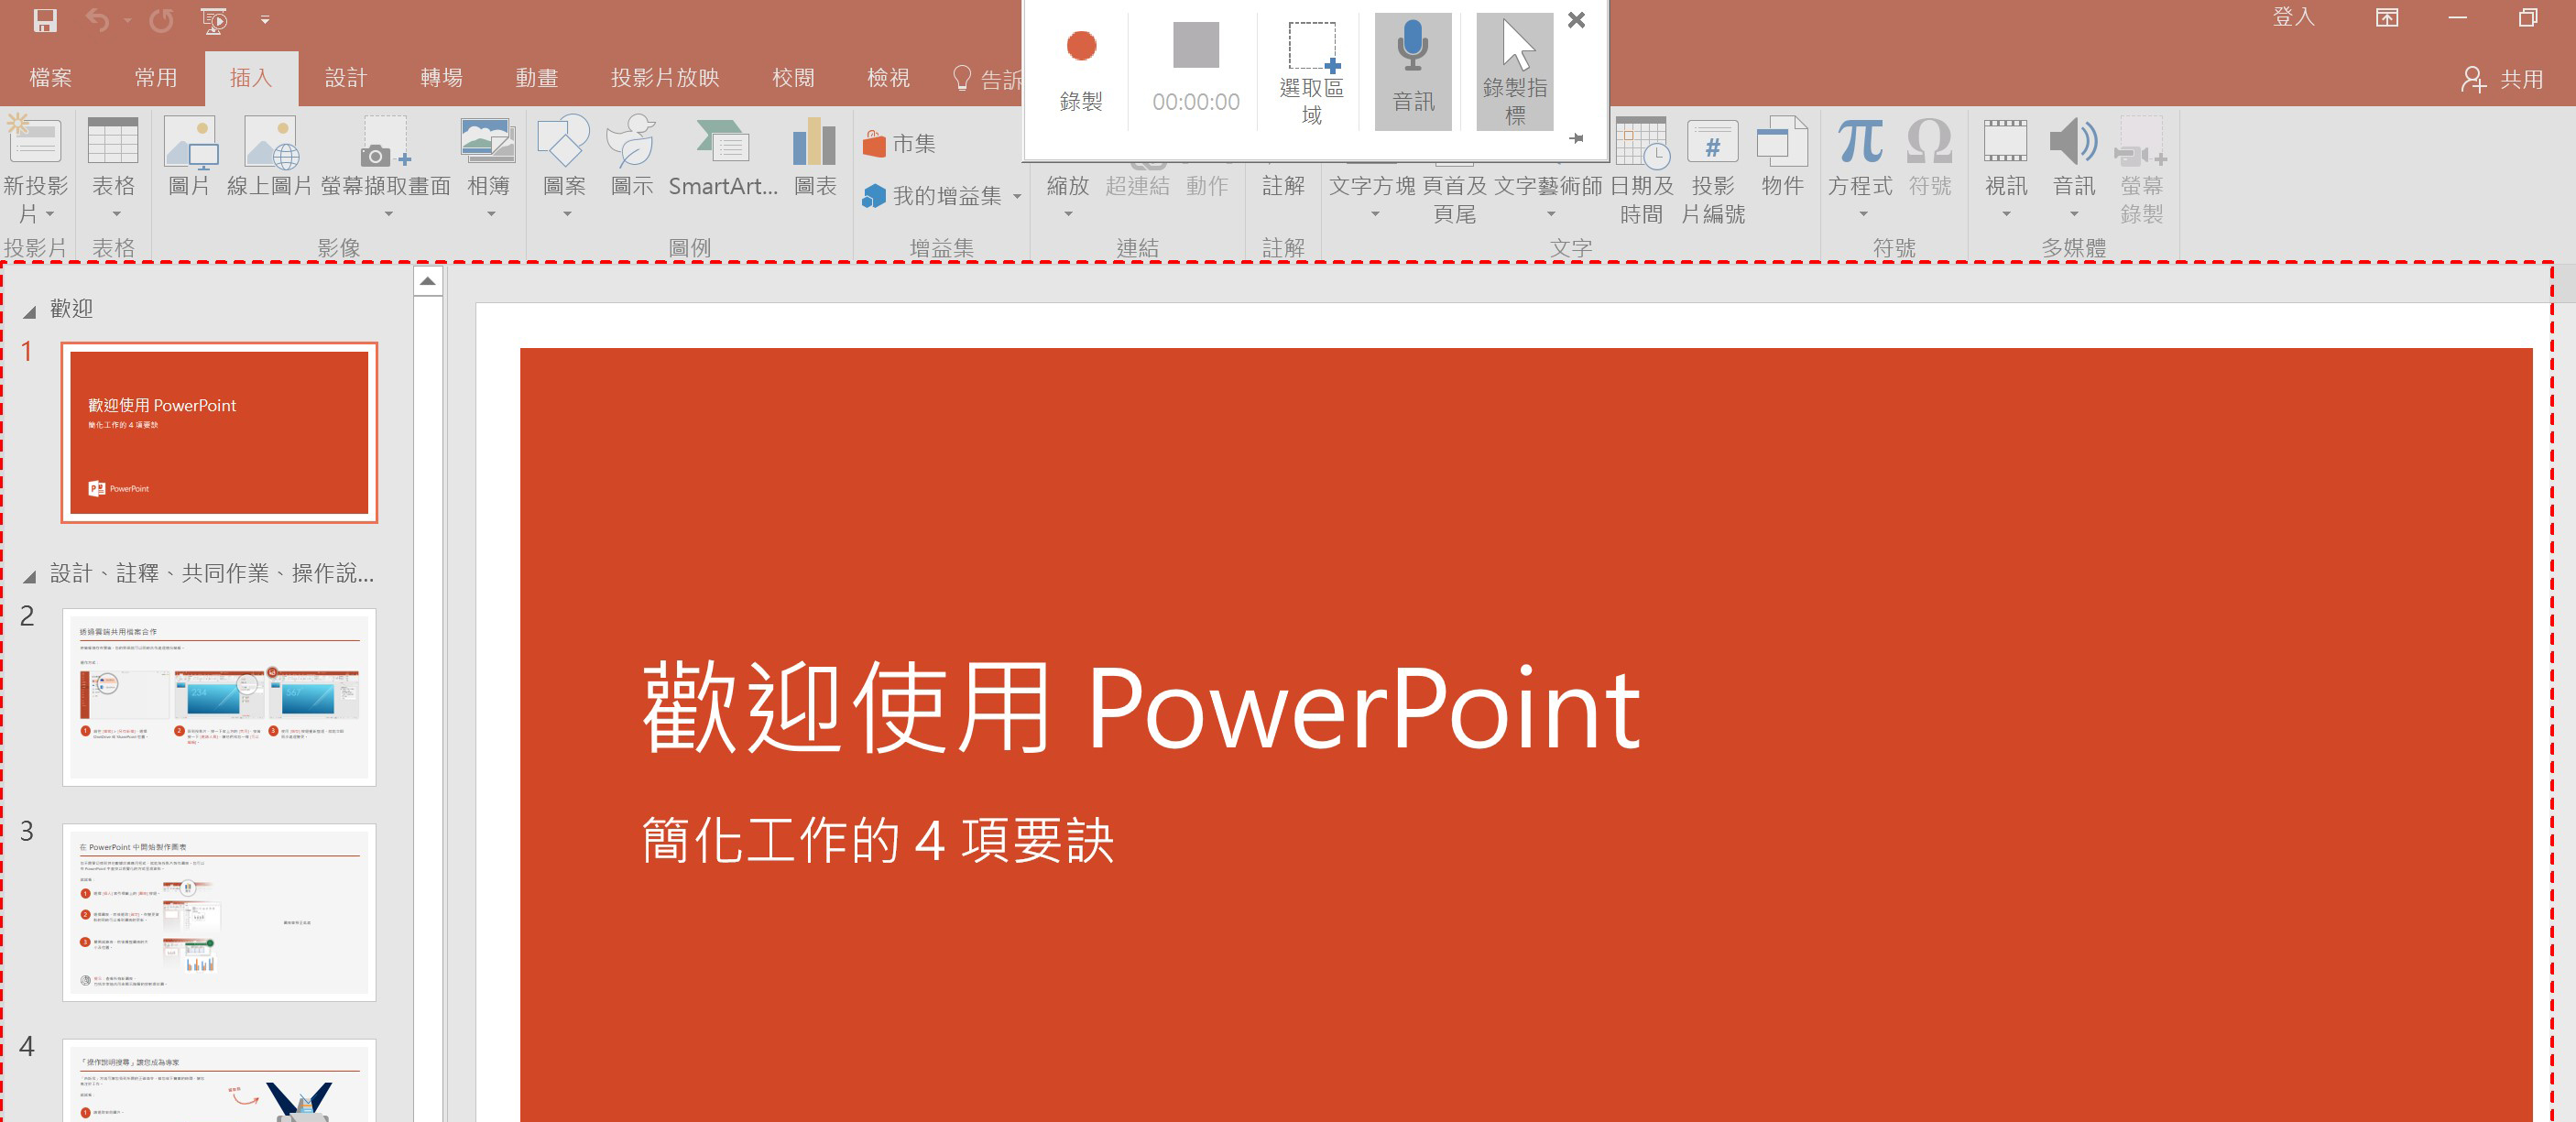2576x1122 pixels.
Task: Toggle 音訊 microphone recording
Action: 1413,72
